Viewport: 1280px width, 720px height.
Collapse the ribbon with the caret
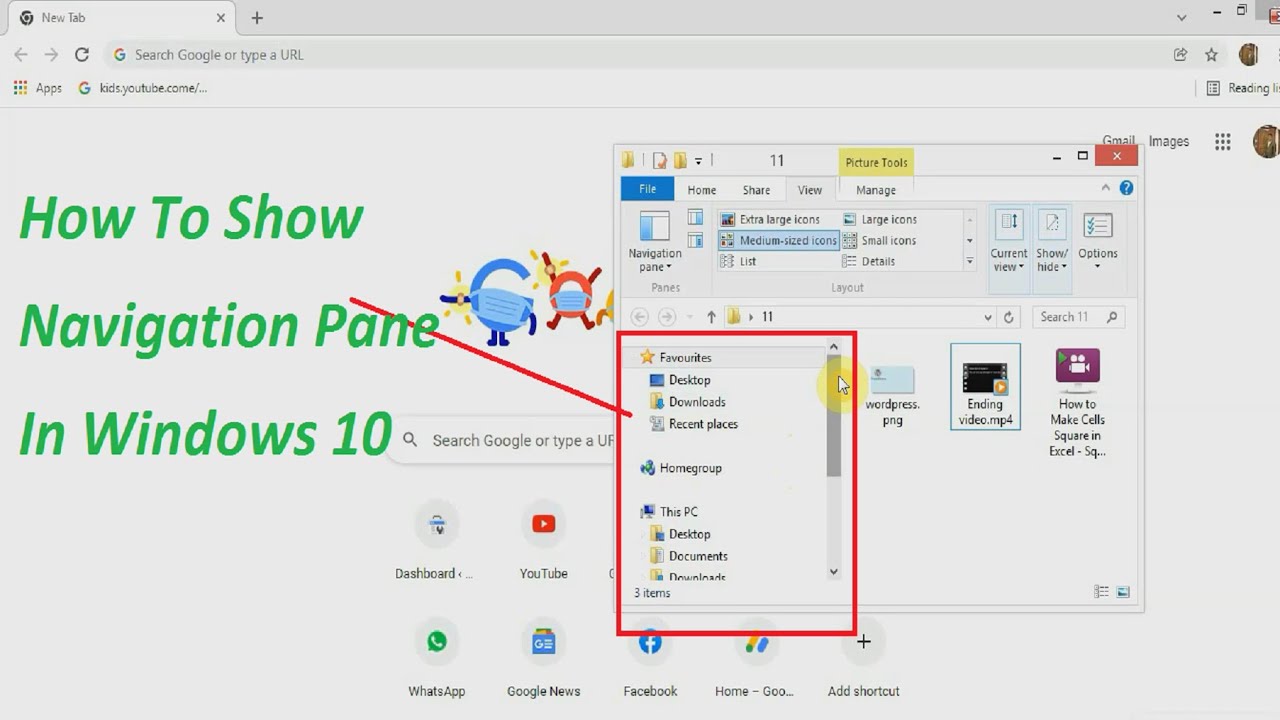pyautogui.click(x=1105, y=187)
